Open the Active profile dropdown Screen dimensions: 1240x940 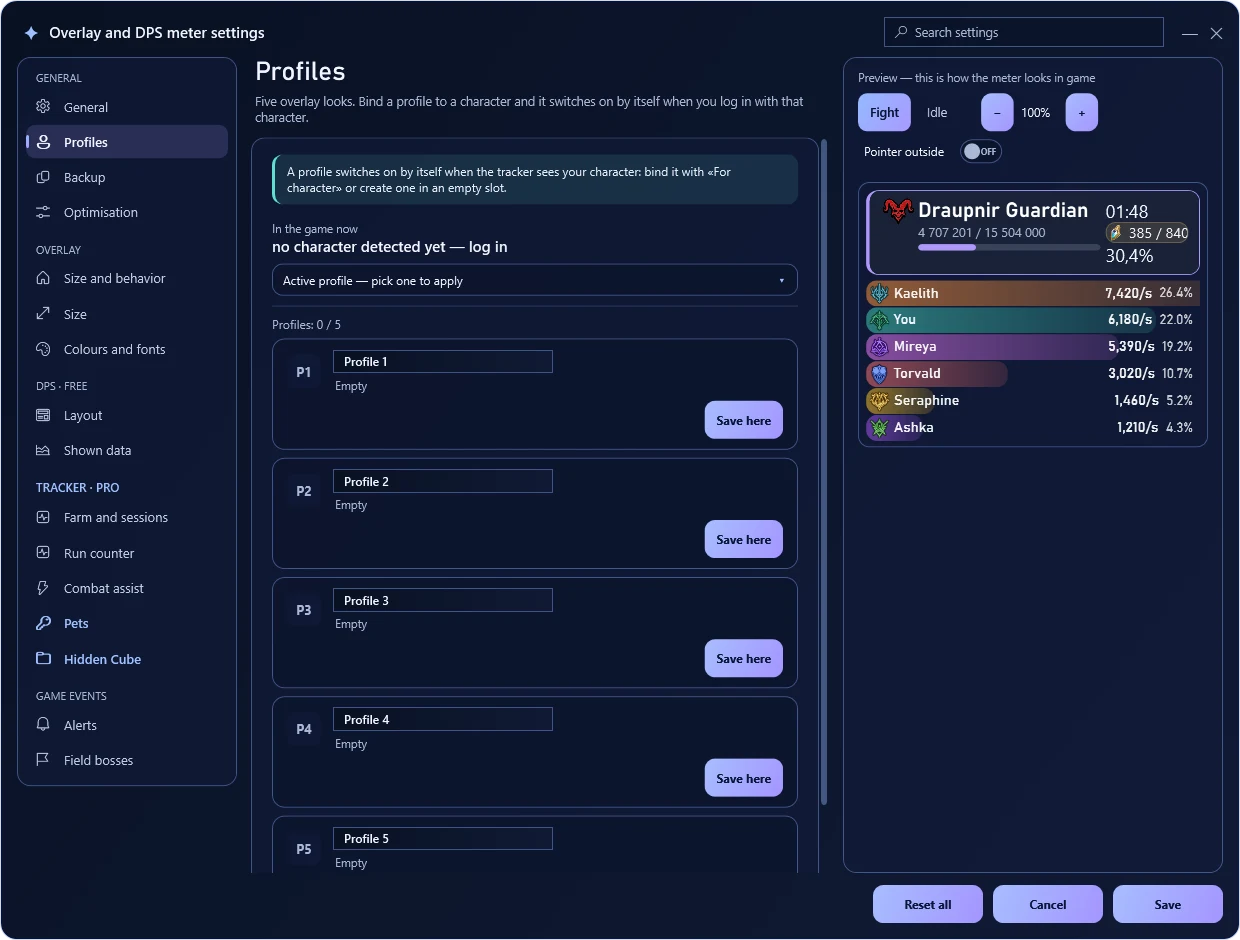pyautogui.click(x=535, y=280)
